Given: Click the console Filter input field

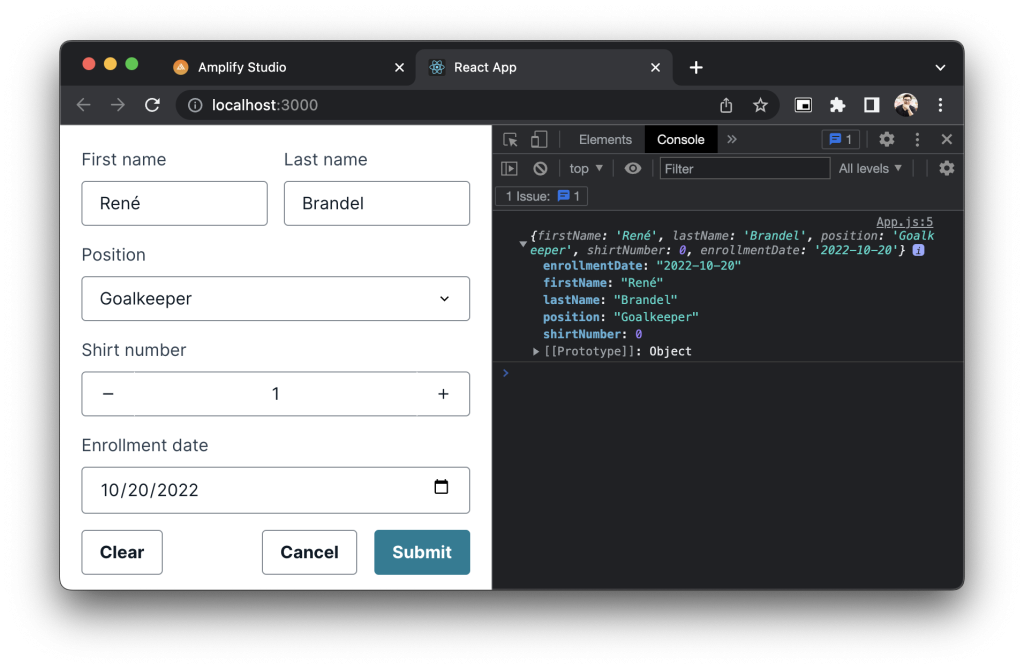Looking at the screenshot, I should tap(744, 168).
